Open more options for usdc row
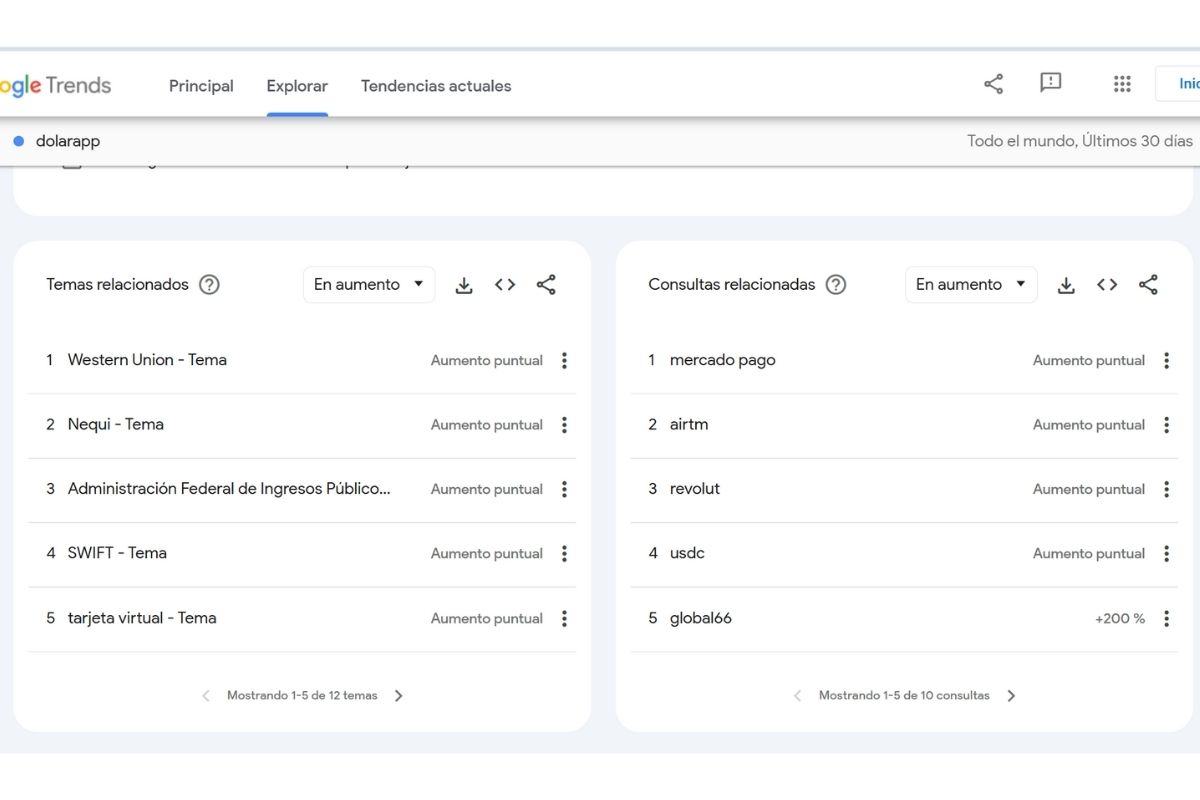The width and height of the screenshot is (1200, 800). pos(1166,553)
